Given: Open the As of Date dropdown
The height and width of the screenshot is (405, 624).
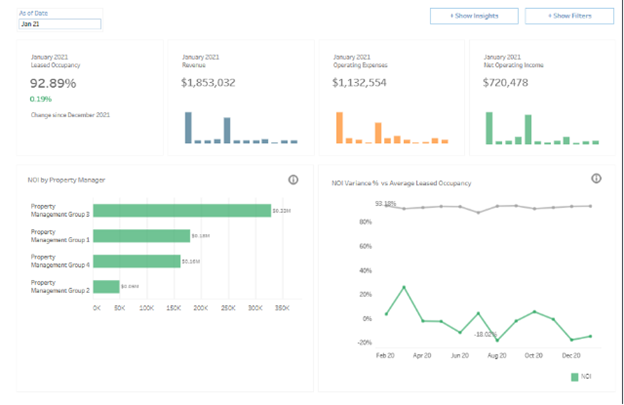Looking at the screenshot, I should point(59,22).
